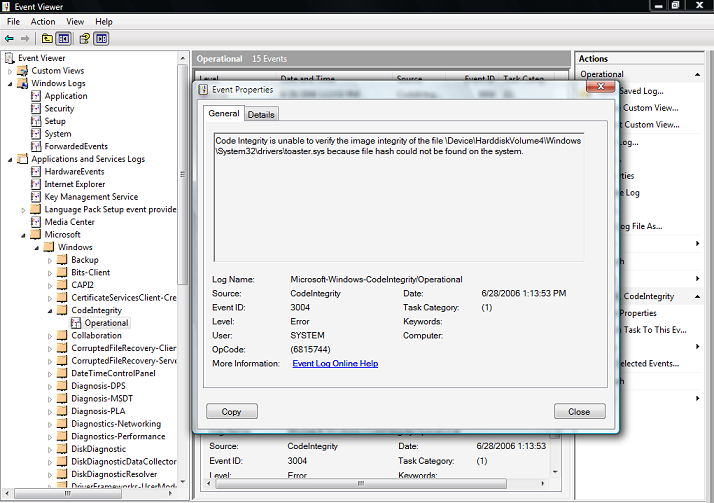
Task: Click the preview pane horizontal scrollbar thumb
Action: 361,483
